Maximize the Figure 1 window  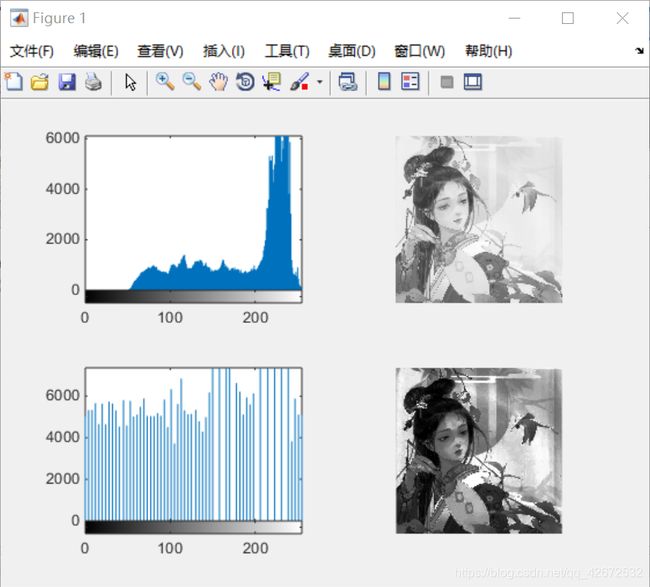(x=568, y=18)
